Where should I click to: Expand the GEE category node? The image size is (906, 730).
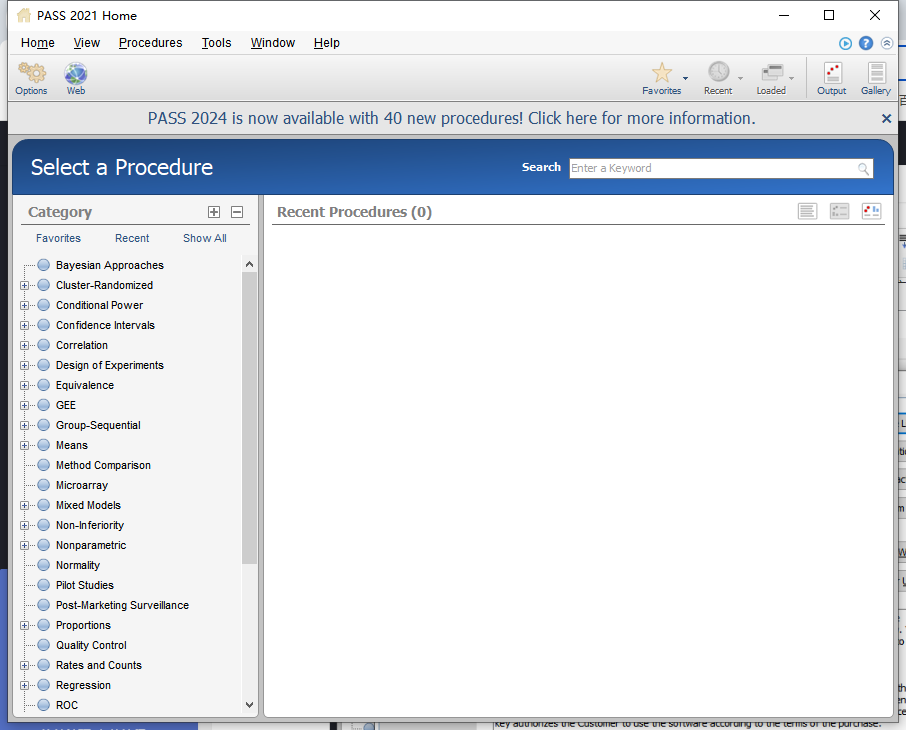24,406
